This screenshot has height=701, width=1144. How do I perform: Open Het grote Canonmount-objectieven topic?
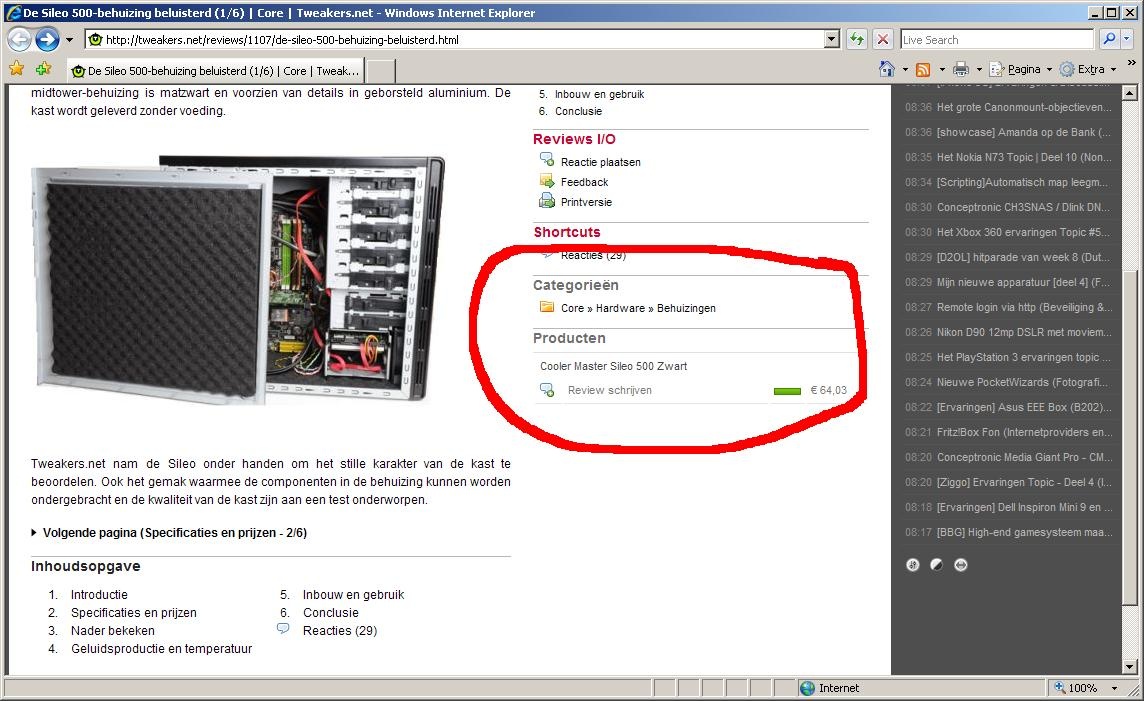pyautogui.click(x=1024, y=107)
